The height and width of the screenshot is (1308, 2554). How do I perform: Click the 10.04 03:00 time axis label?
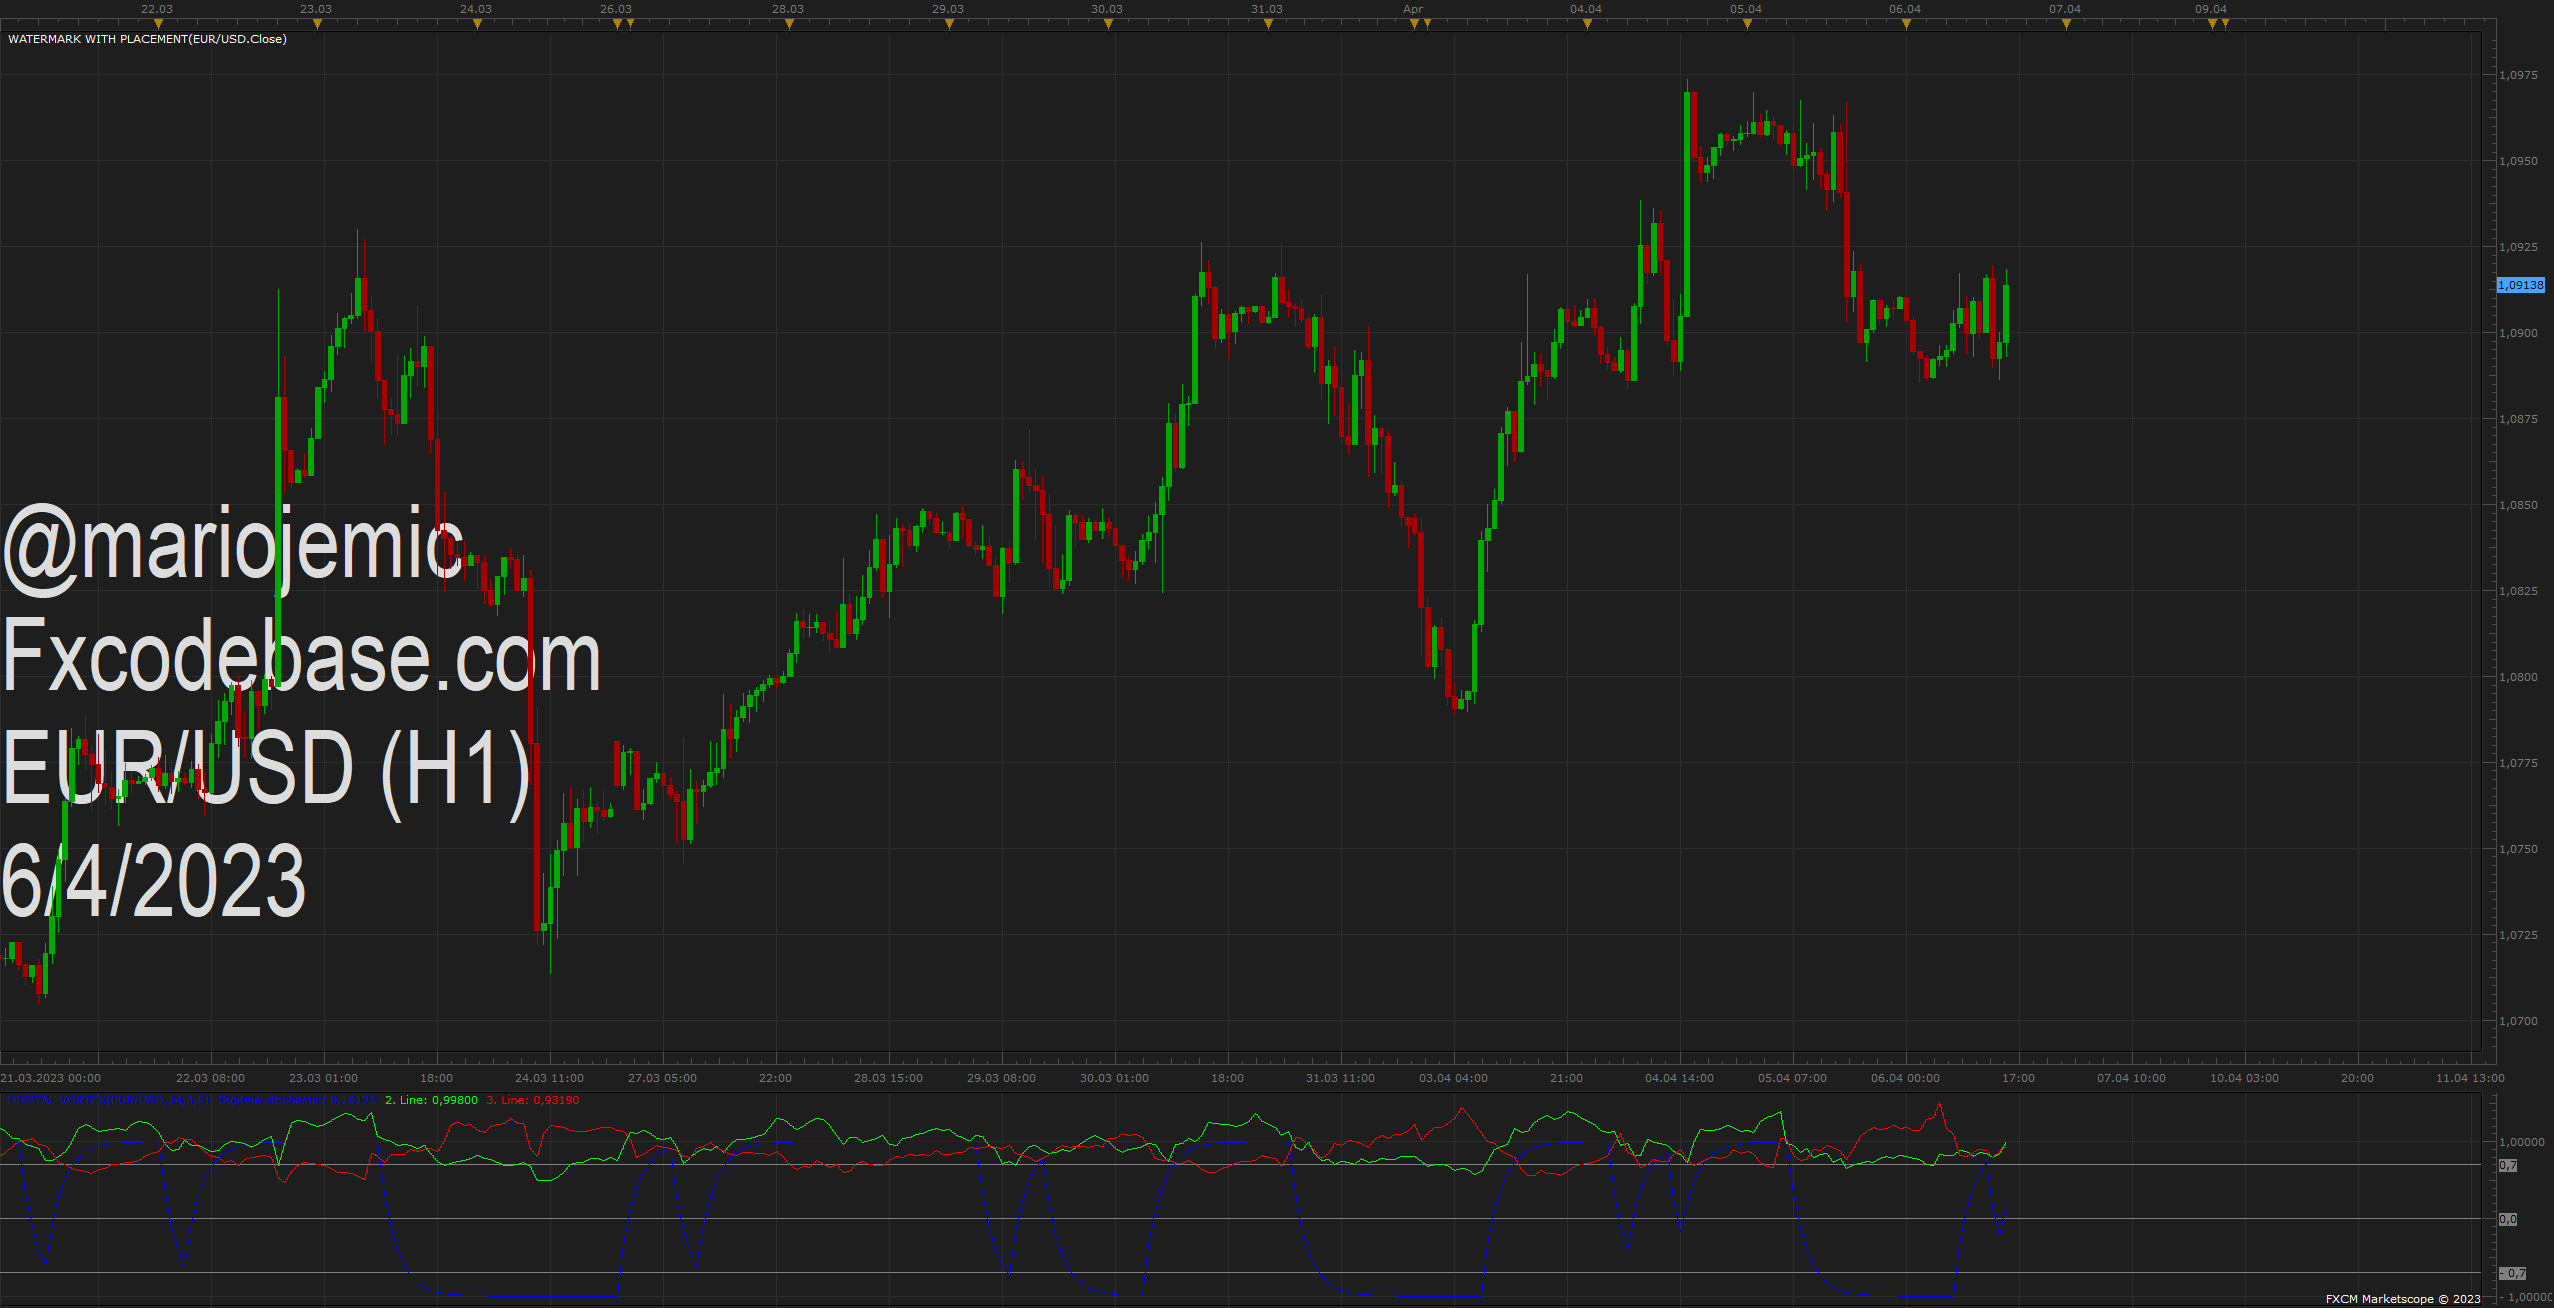coord(2244,1078)
